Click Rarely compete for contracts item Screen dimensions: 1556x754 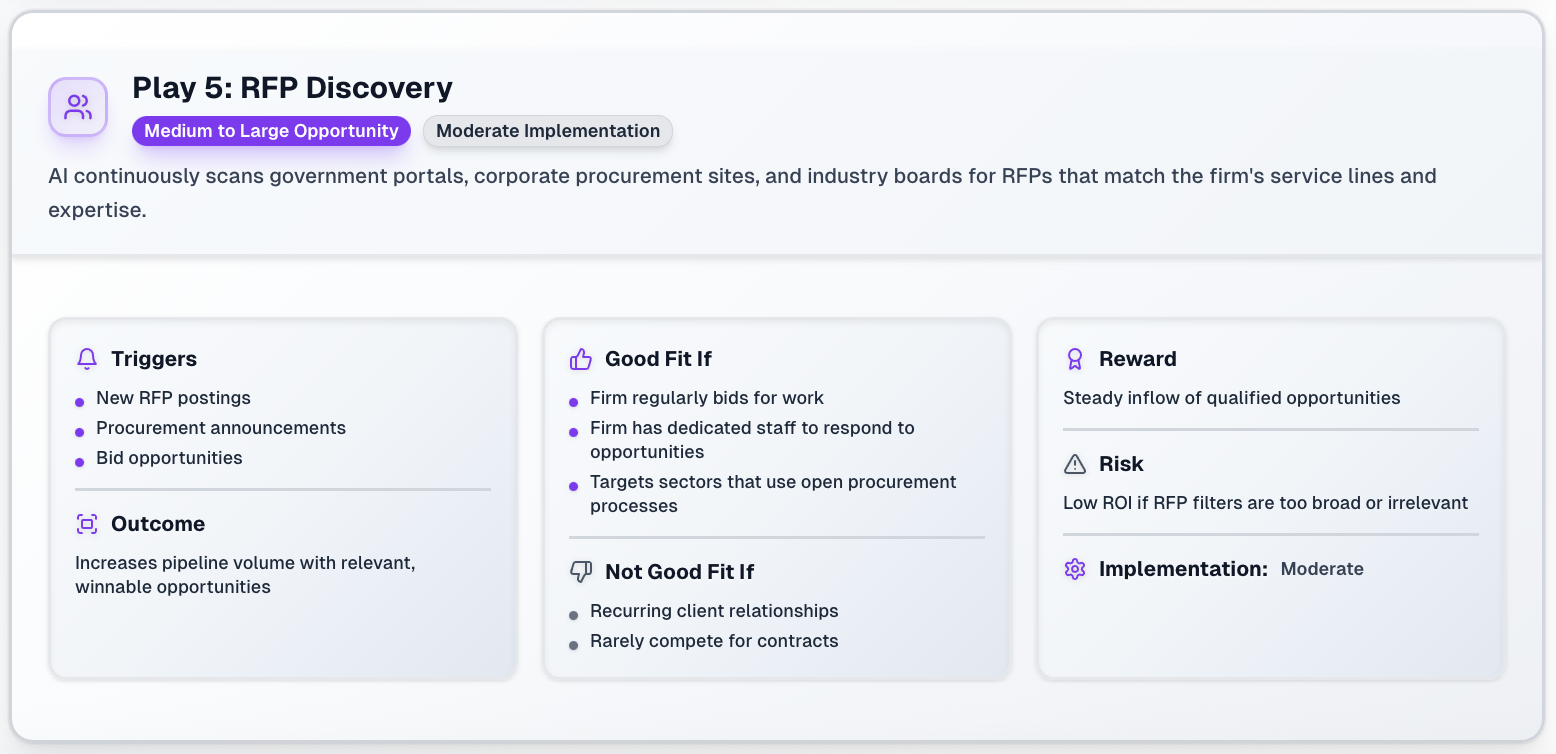pos(714,641)
